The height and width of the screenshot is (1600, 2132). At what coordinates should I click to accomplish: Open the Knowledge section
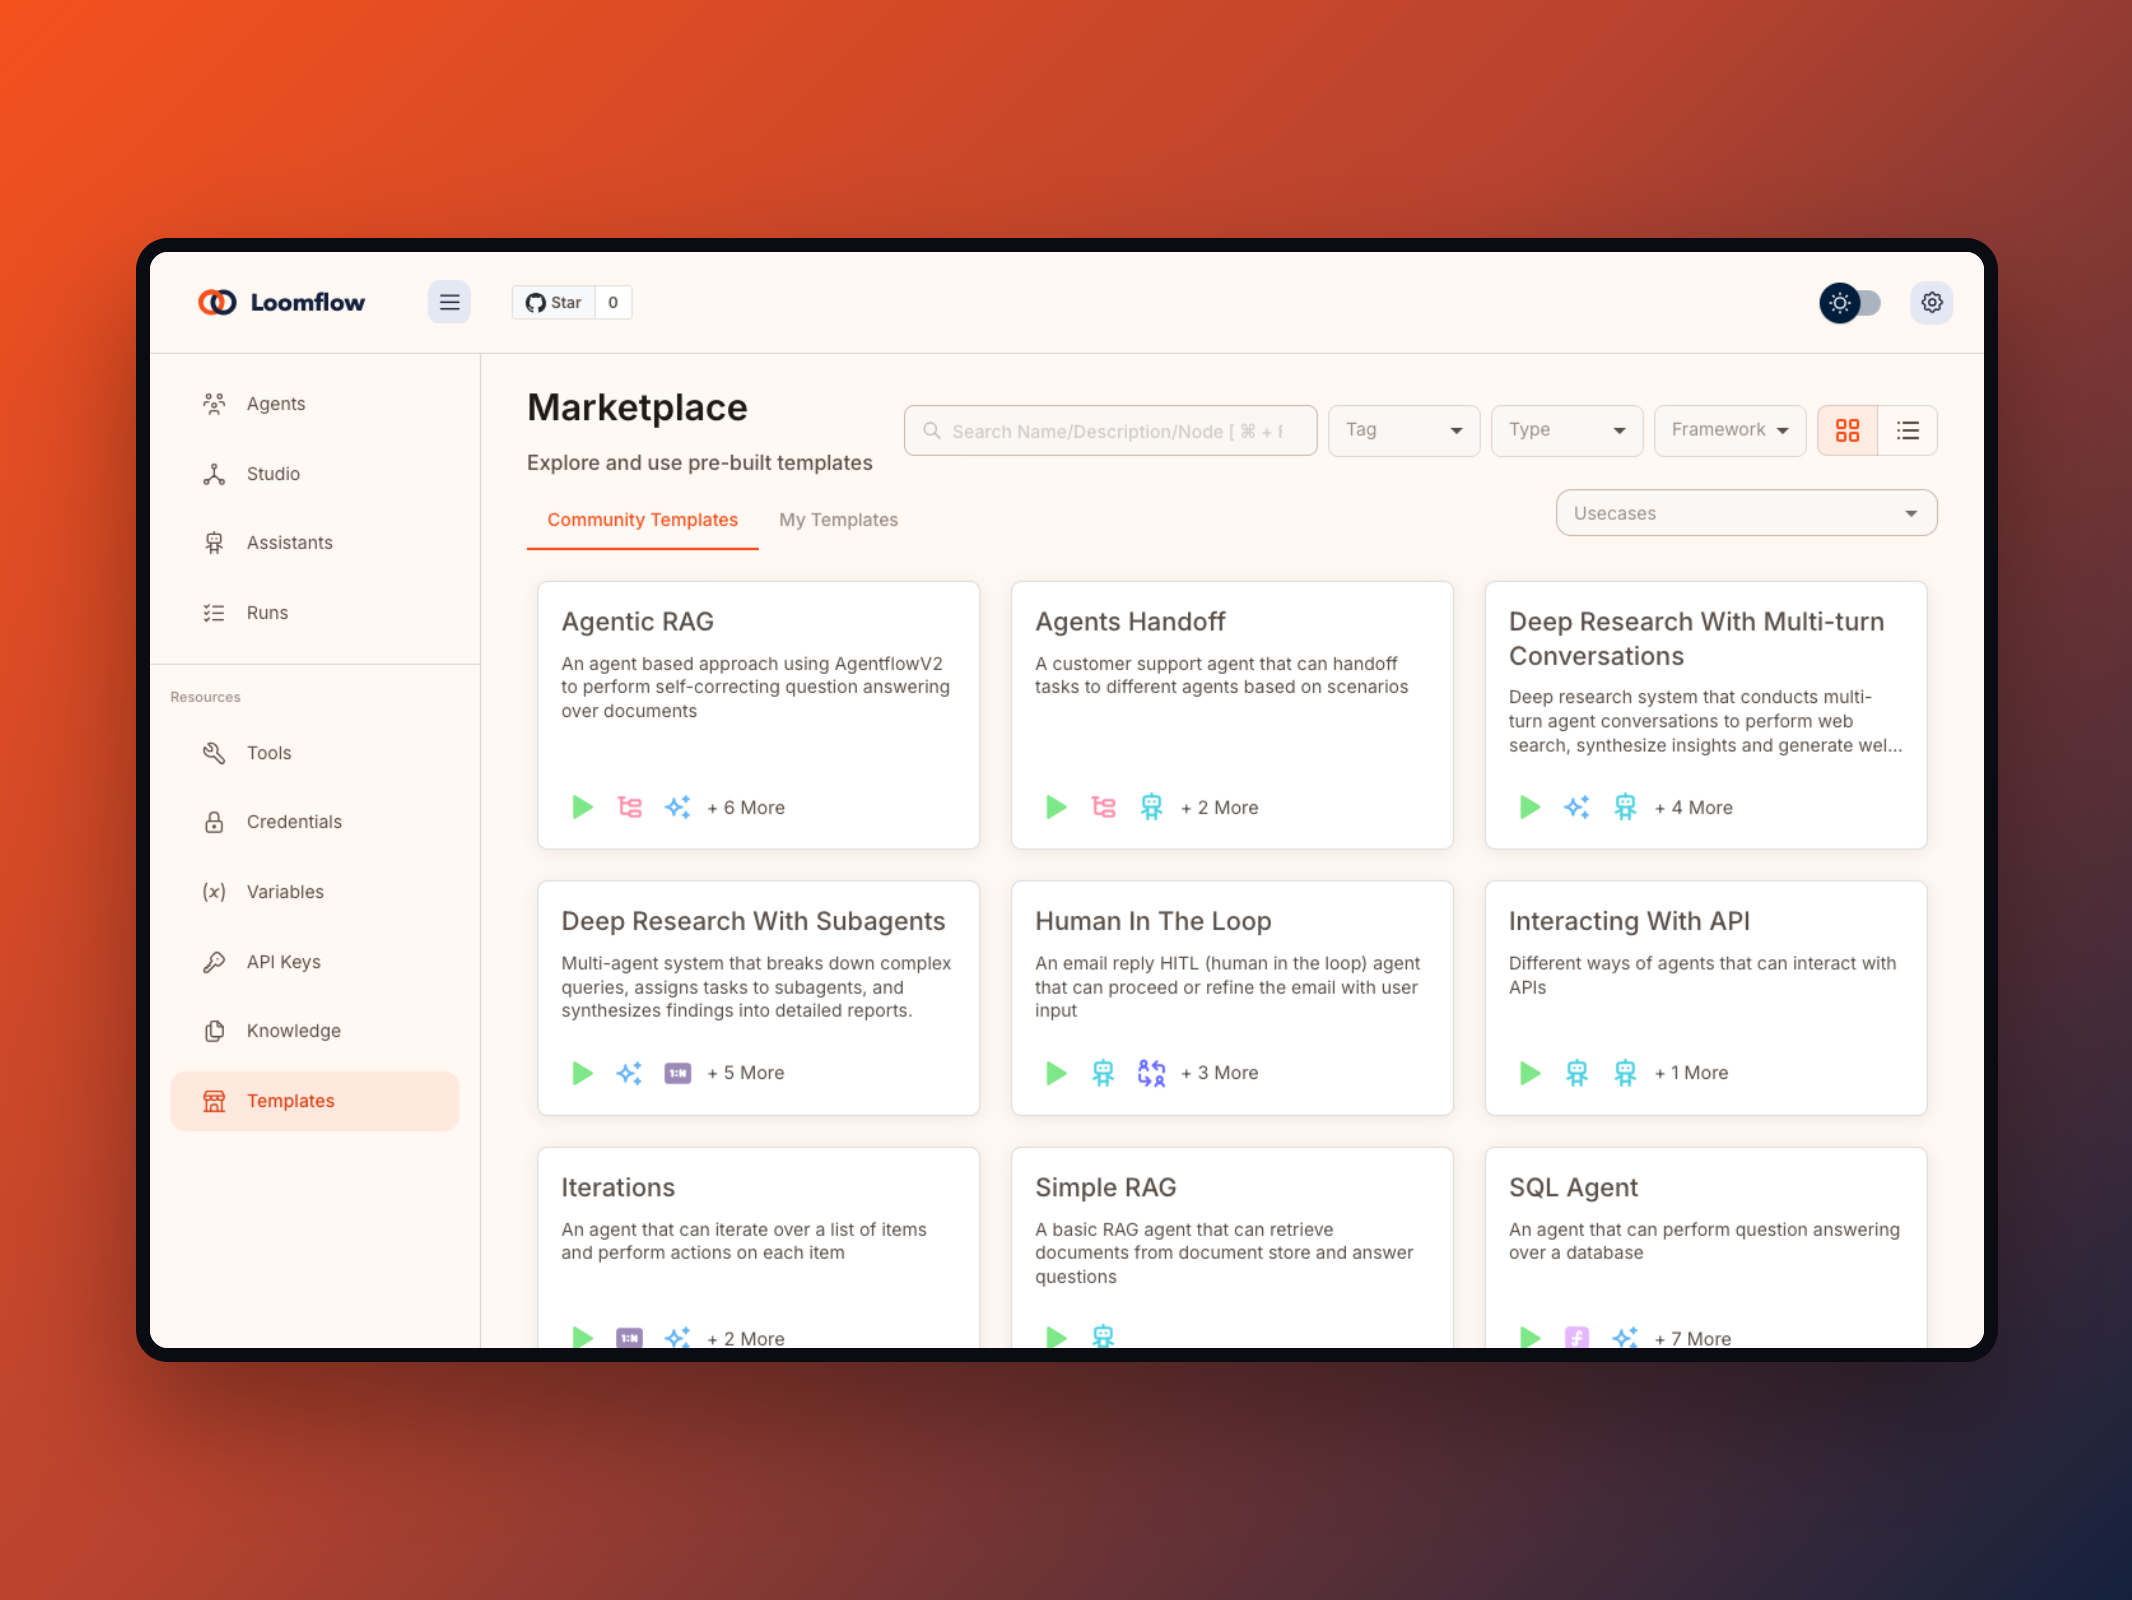314,1031
